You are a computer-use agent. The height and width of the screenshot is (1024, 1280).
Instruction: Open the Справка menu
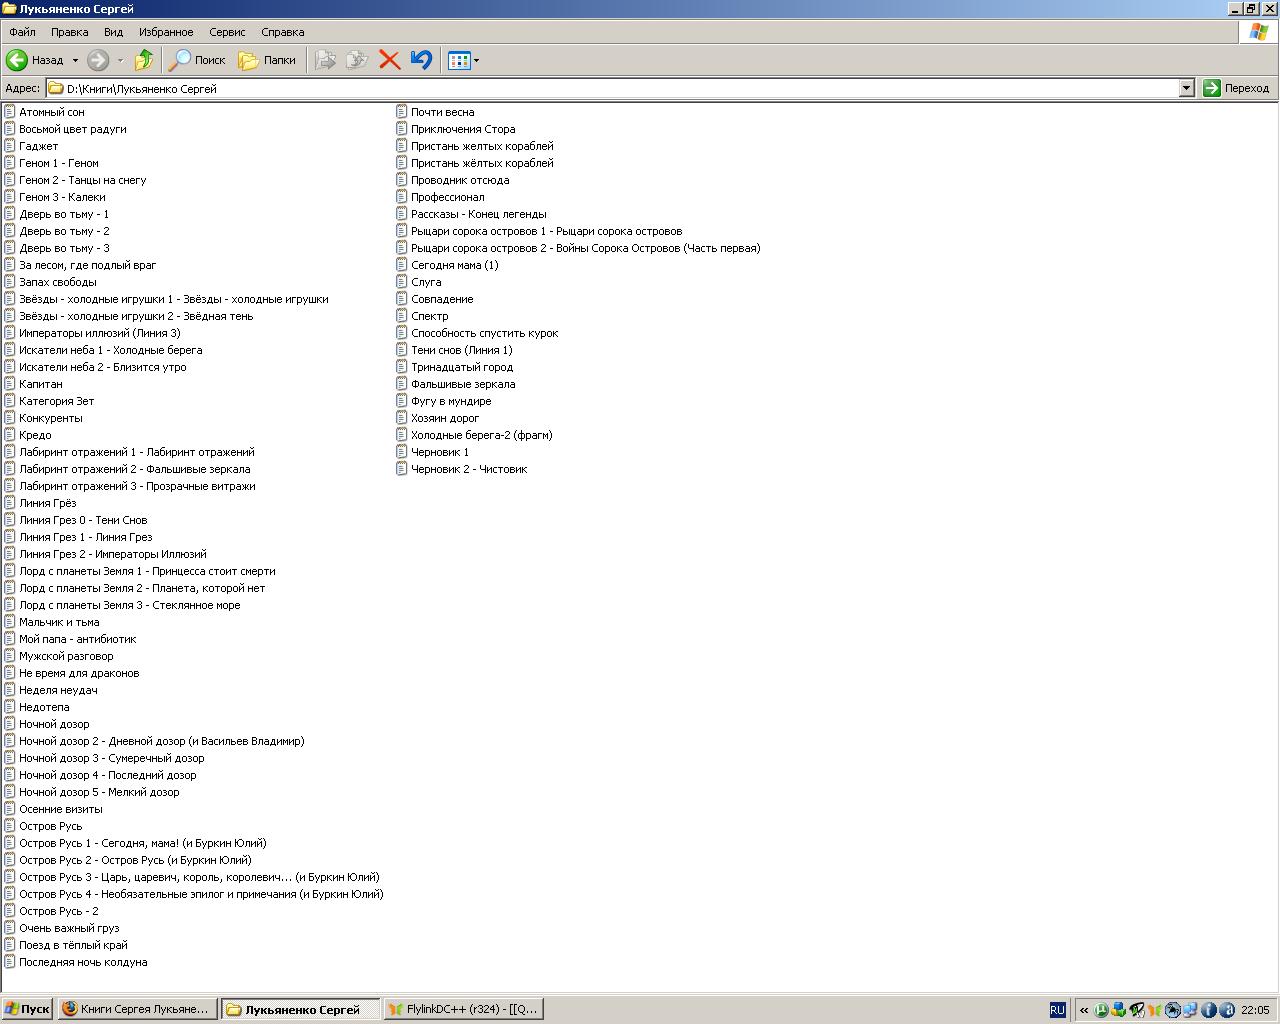pos(283,32)
